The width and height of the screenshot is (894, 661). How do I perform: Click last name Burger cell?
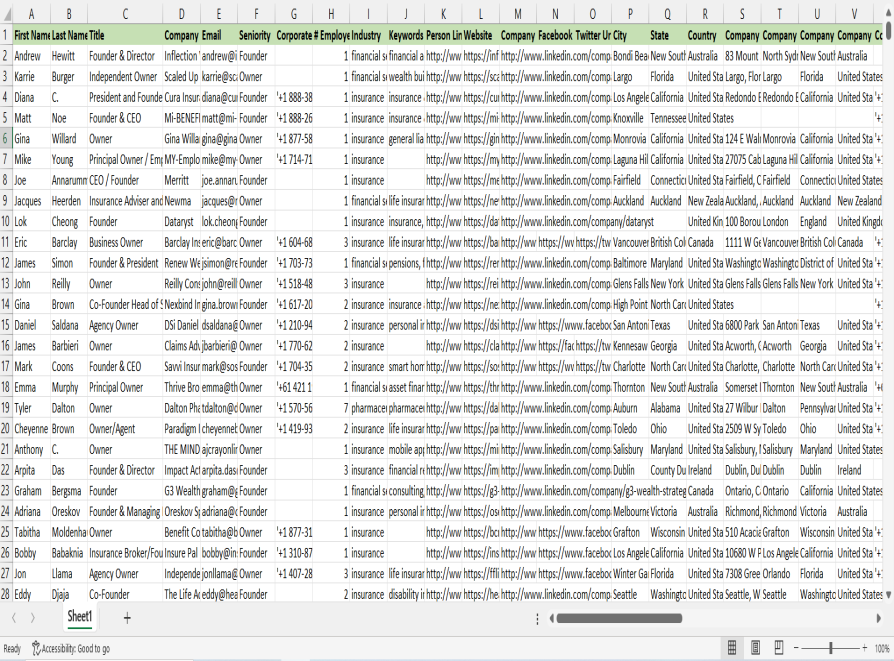[69, 76]
